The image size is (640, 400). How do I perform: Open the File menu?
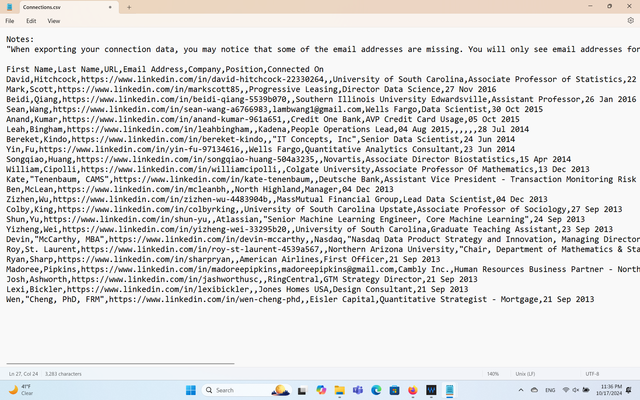pos(10,21)
